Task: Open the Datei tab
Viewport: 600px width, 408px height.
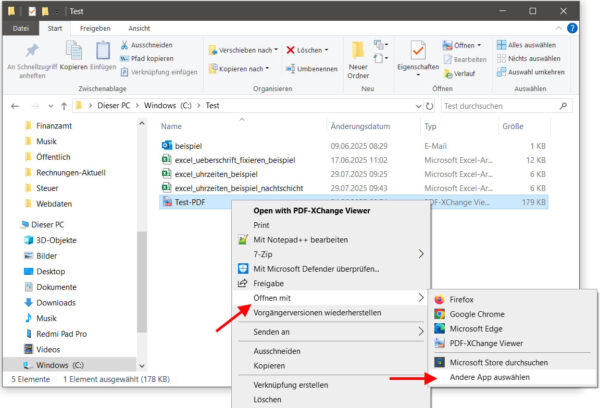Action: pyautogui.click(x=21, y=28)
